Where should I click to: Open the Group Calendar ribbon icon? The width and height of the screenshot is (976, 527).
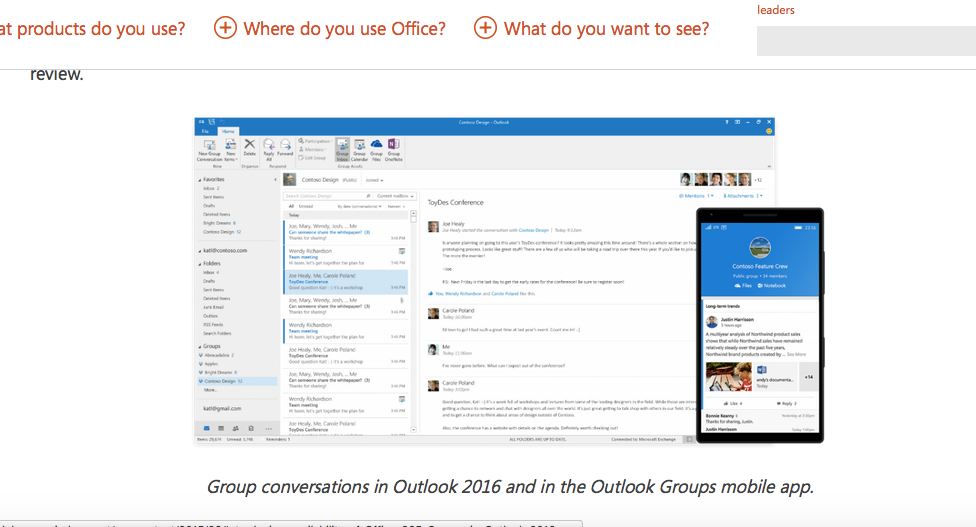[x=359, y=148]
